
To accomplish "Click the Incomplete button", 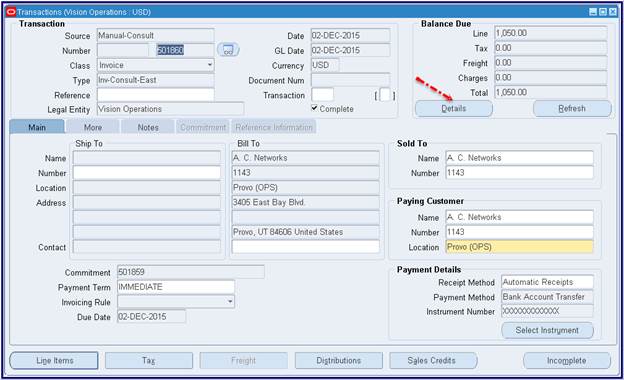I will 567,361.
